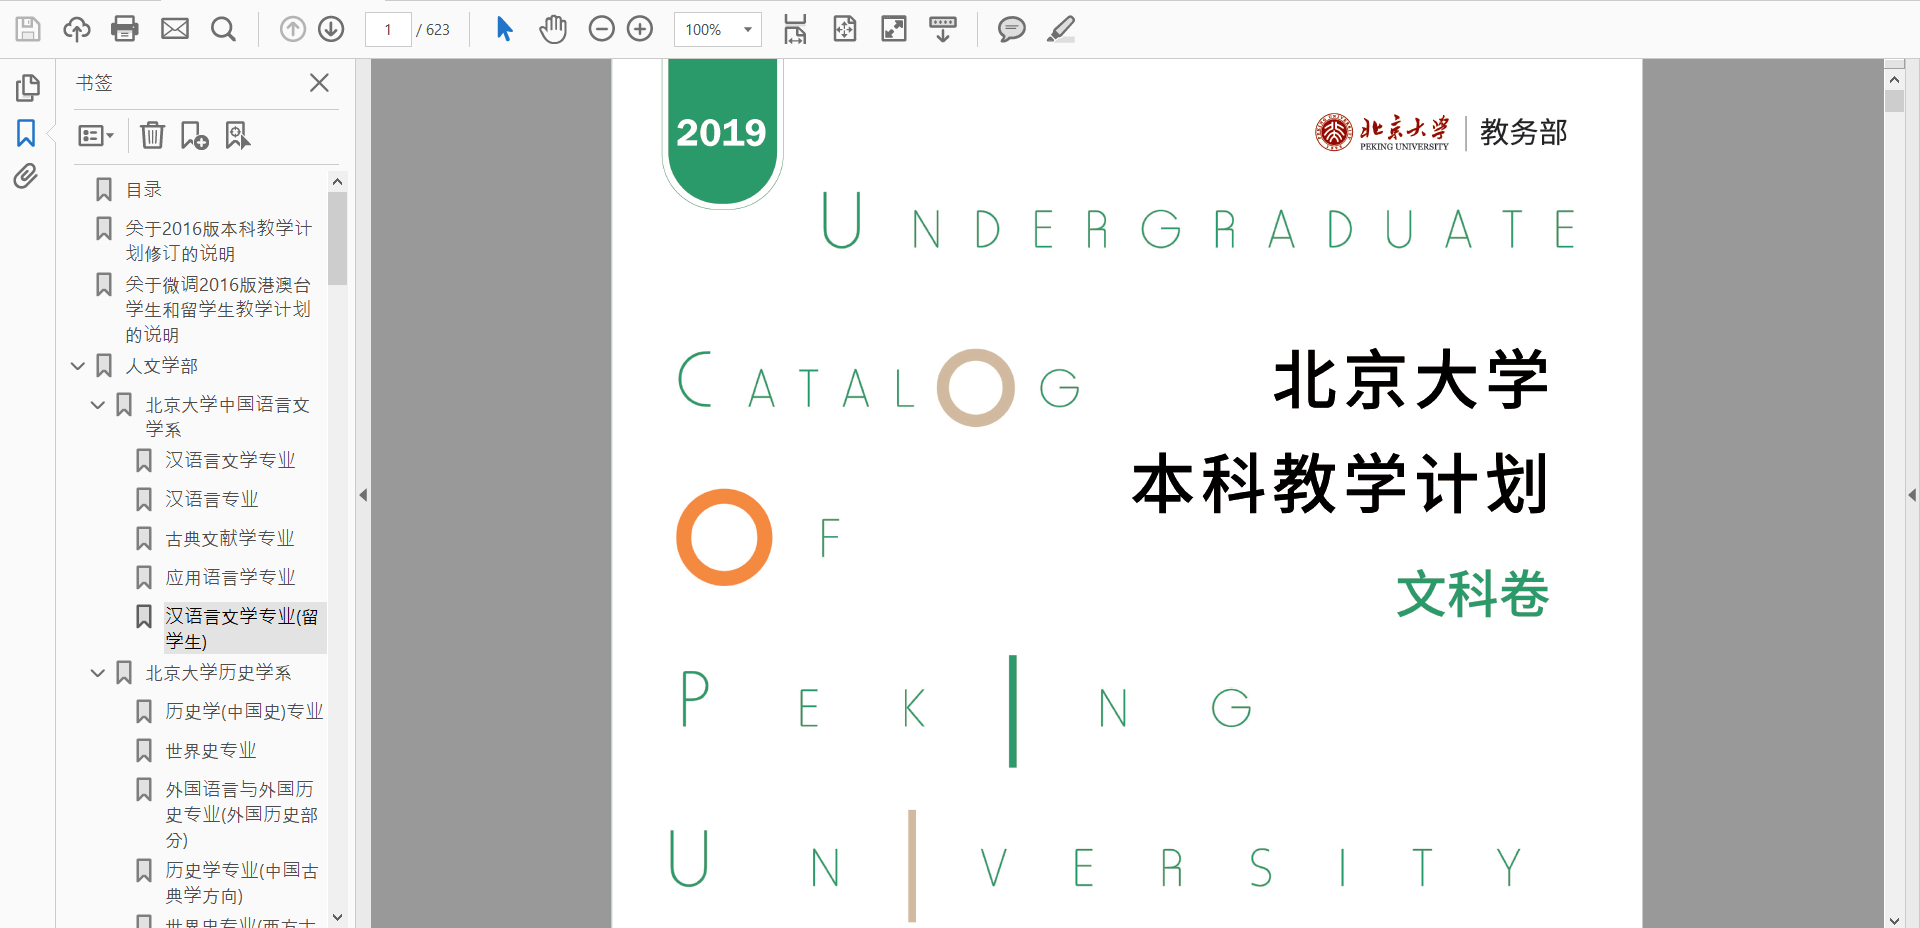Open 汉语言专业 bookmark
1920x928 pixels.
(x=211, y=499)
